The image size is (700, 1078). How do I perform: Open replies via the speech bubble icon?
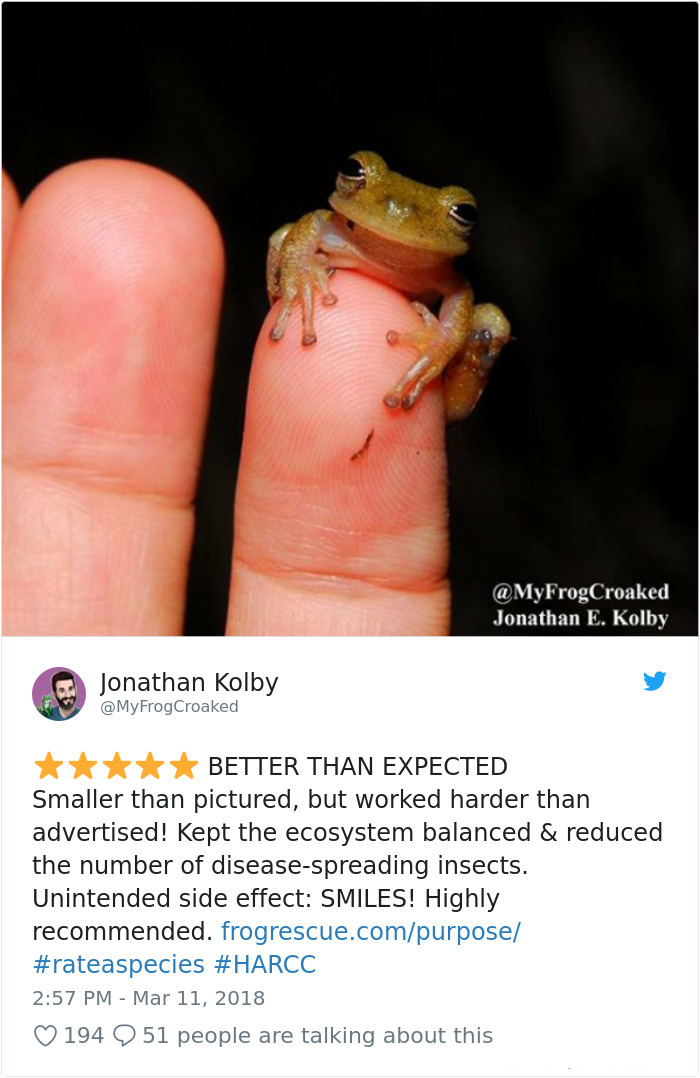(124, 1035)
